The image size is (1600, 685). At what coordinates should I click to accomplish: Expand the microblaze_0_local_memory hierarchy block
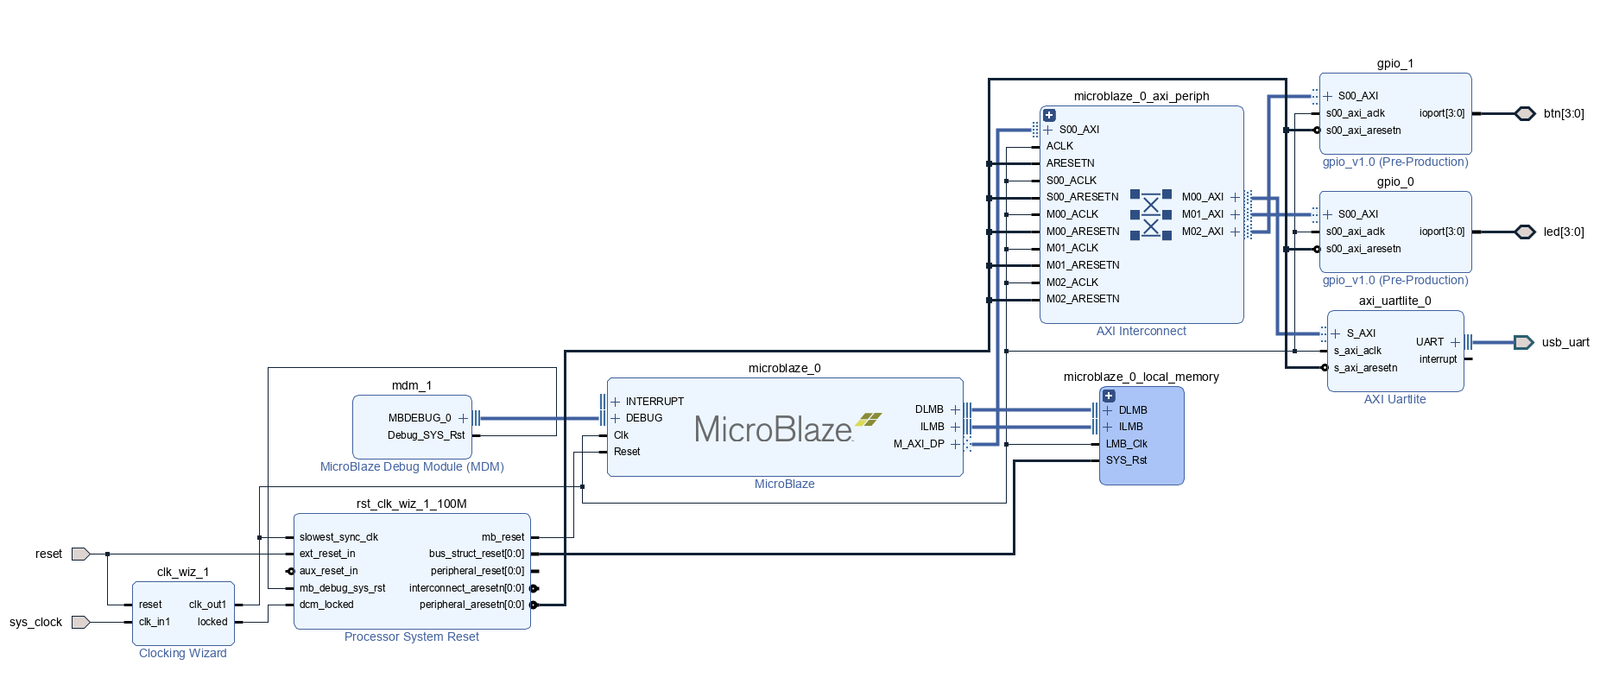[1108, 396]
